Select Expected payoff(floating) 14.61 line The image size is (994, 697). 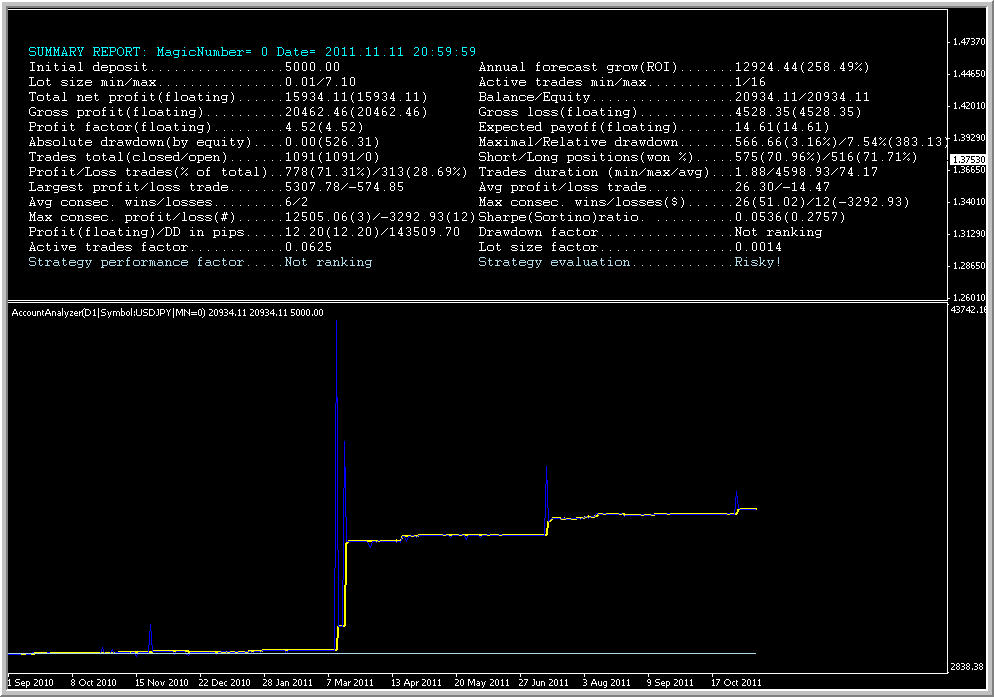[654, 127]
